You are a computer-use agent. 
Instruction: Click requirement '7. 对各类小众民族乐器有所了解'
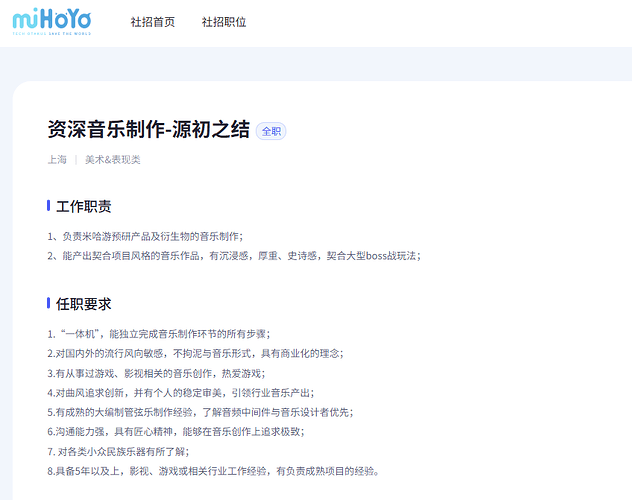pos(118,452)
